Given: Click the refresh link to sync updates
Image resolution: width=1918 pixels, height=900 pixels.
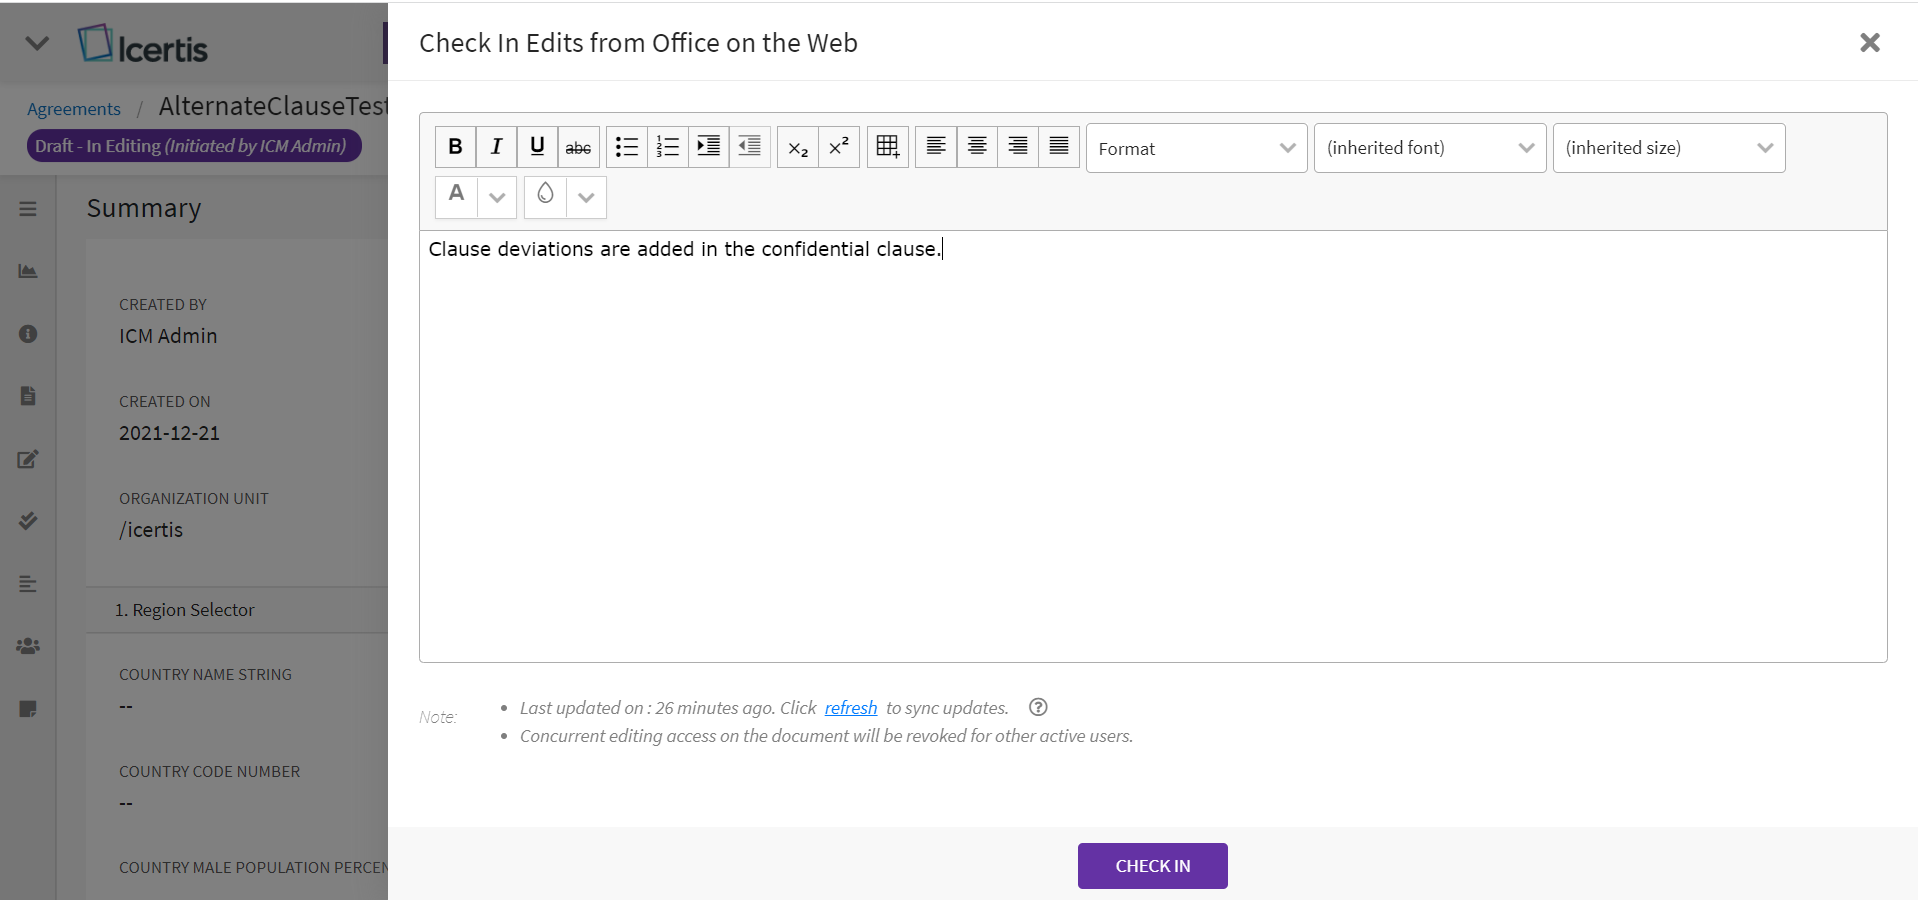Looking at the screenshot, I should (850, 708).
